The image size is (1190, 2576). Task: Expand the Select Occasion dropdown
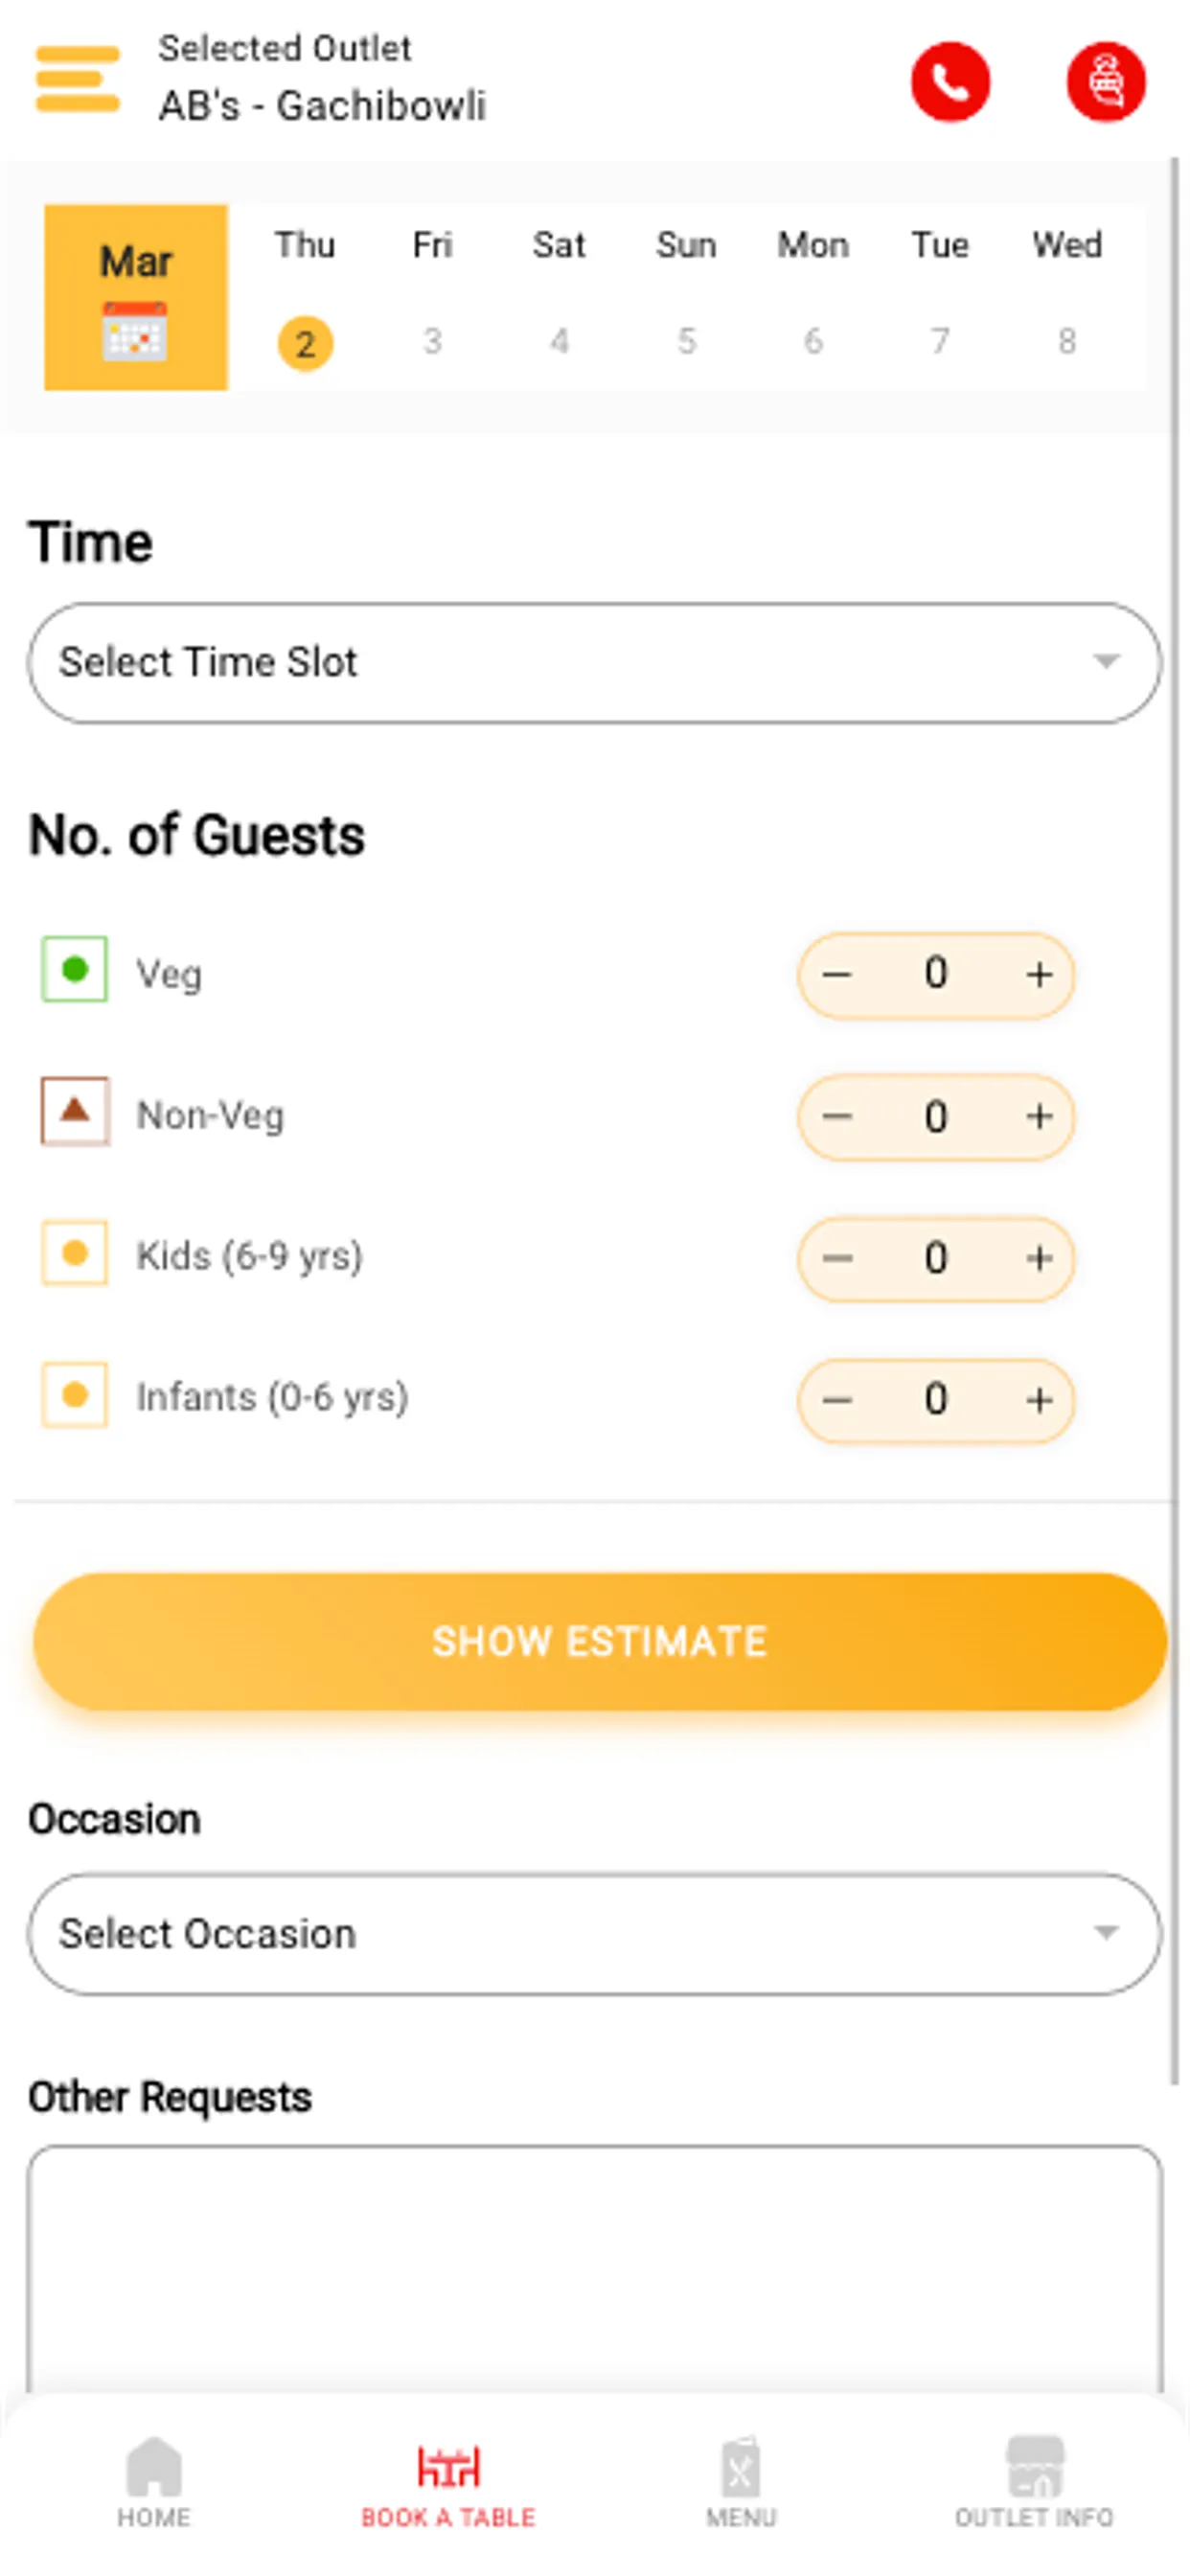[x=594, y=1933]
